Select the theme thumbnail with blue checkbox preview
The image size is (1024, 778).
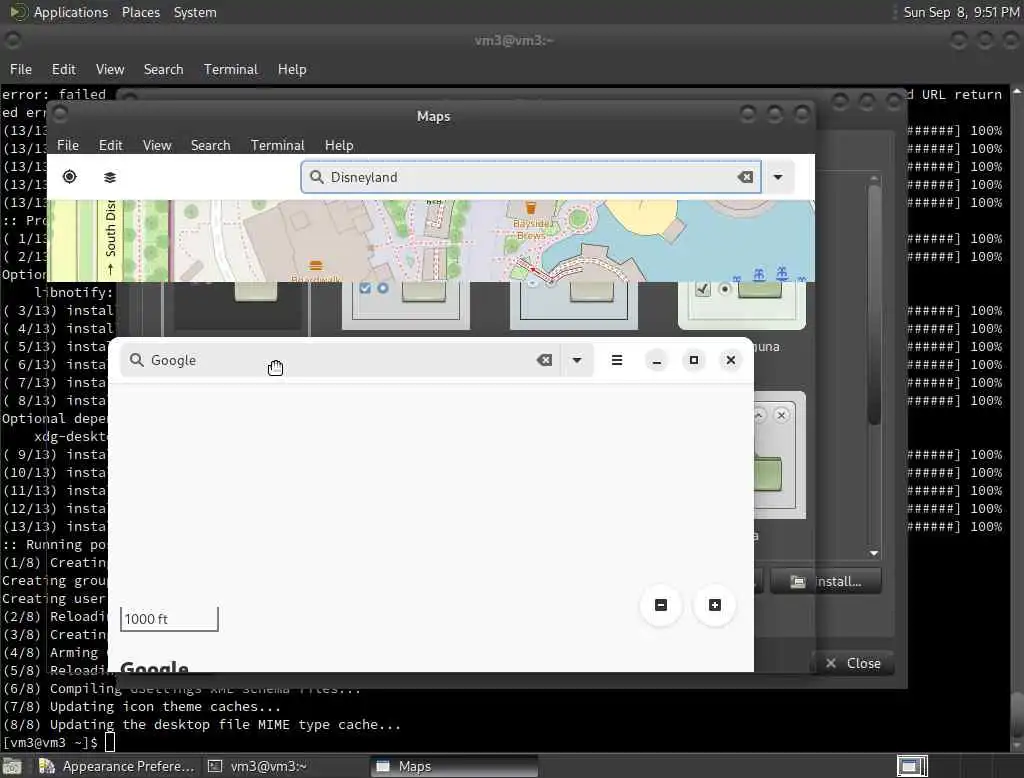click(406, 305)
